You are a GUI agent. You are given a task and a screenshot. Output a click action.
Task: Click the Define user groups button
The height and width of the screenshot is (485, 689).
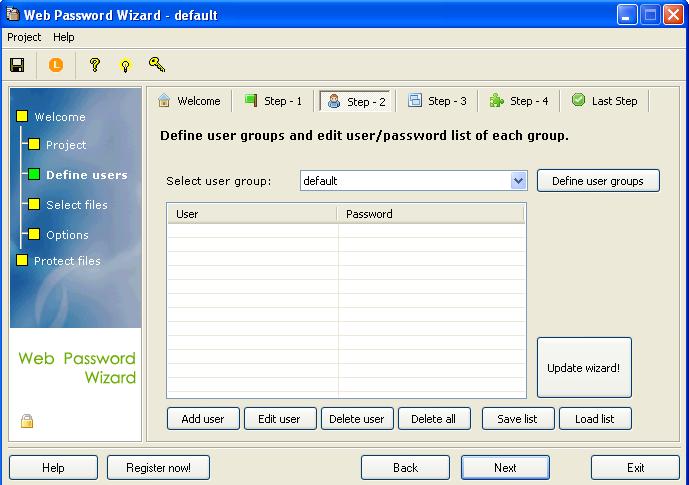[x=598, y=181]
